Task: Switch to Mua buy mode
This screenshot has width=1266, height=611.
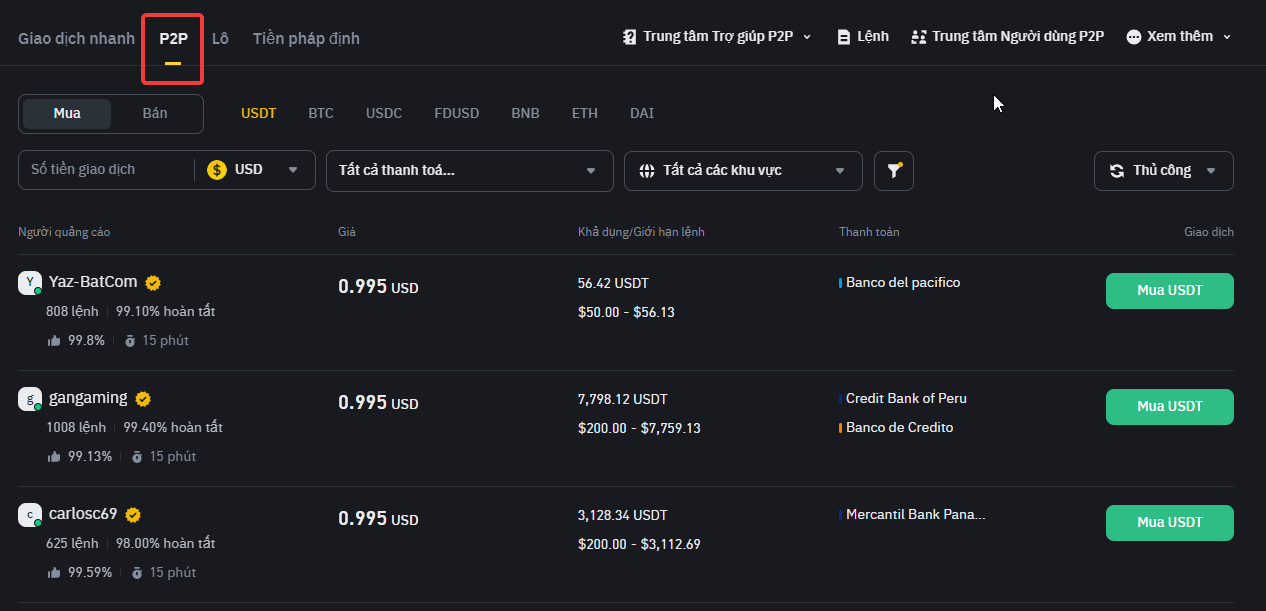Action: (67, 114)
